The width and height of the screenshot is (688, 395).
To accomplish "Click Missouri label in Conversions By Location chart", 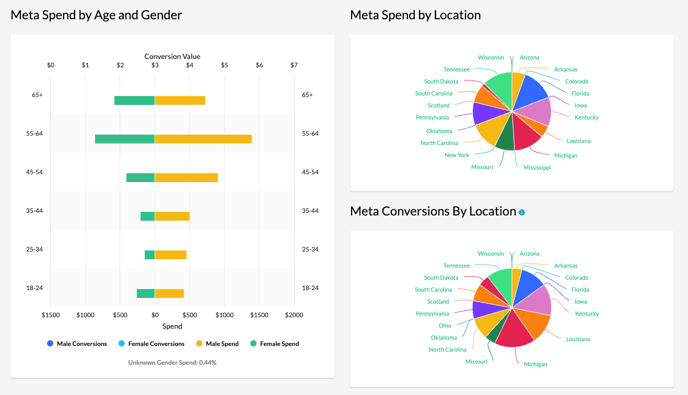I will (476, 362).
